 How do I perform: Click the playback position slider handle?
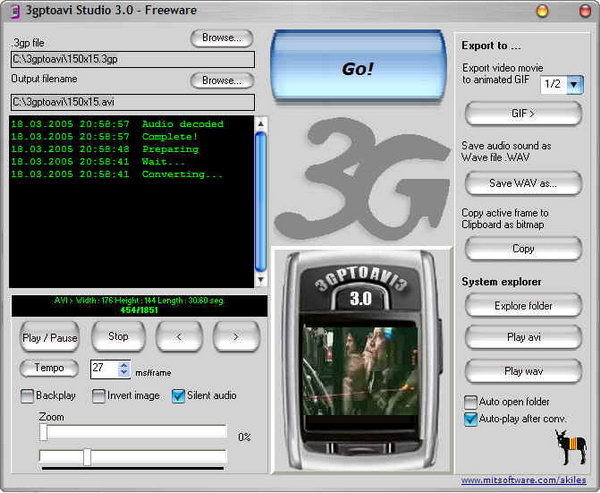tap(87, 457)
